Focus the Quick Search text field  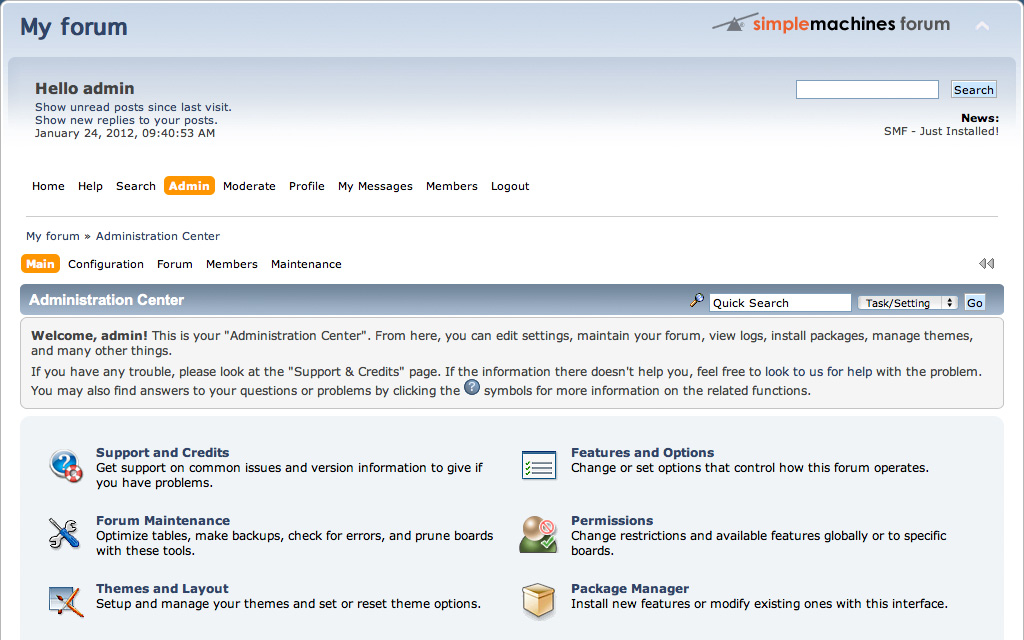(x=780, y=303)
